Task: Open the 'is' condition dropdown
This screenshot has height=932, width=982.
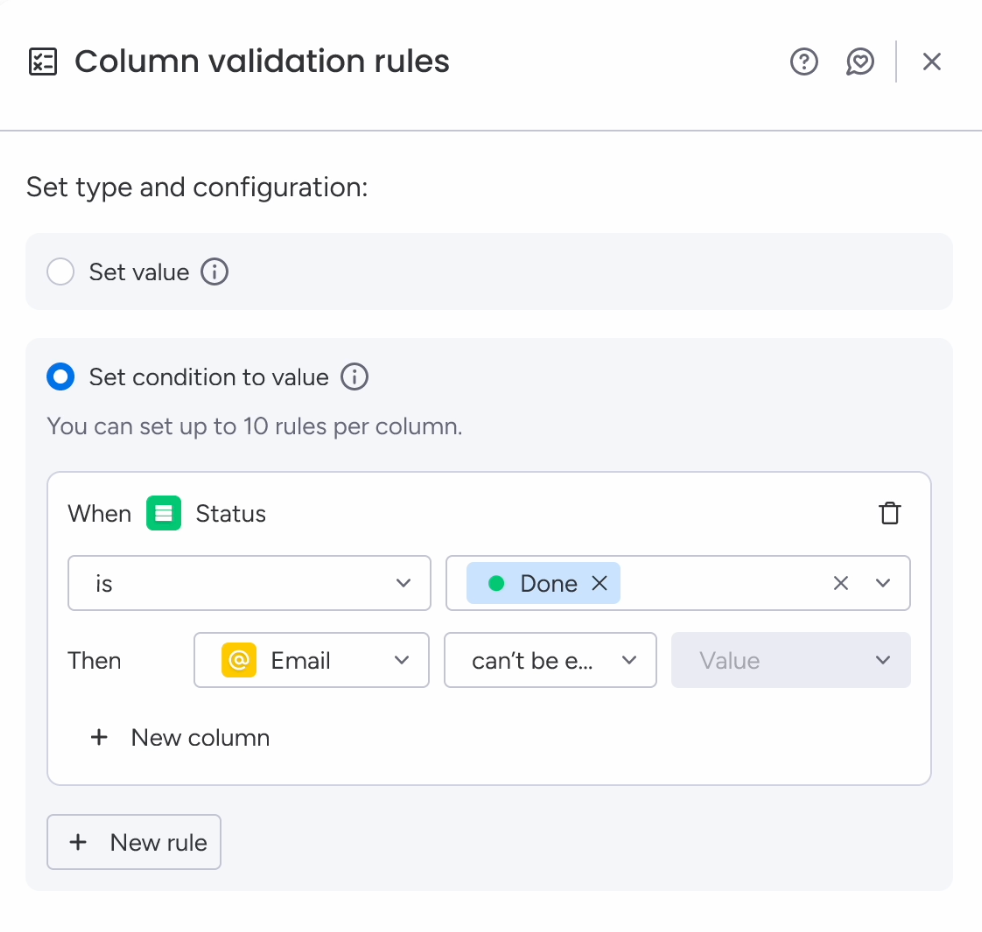Action: coord(249,583)
